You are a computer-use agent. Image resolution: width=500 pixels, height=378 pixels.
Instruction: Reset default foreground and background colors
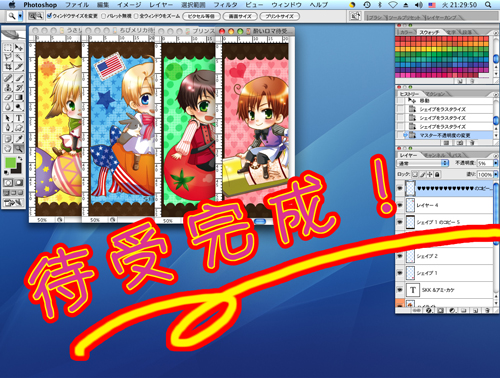pos(7,172)
